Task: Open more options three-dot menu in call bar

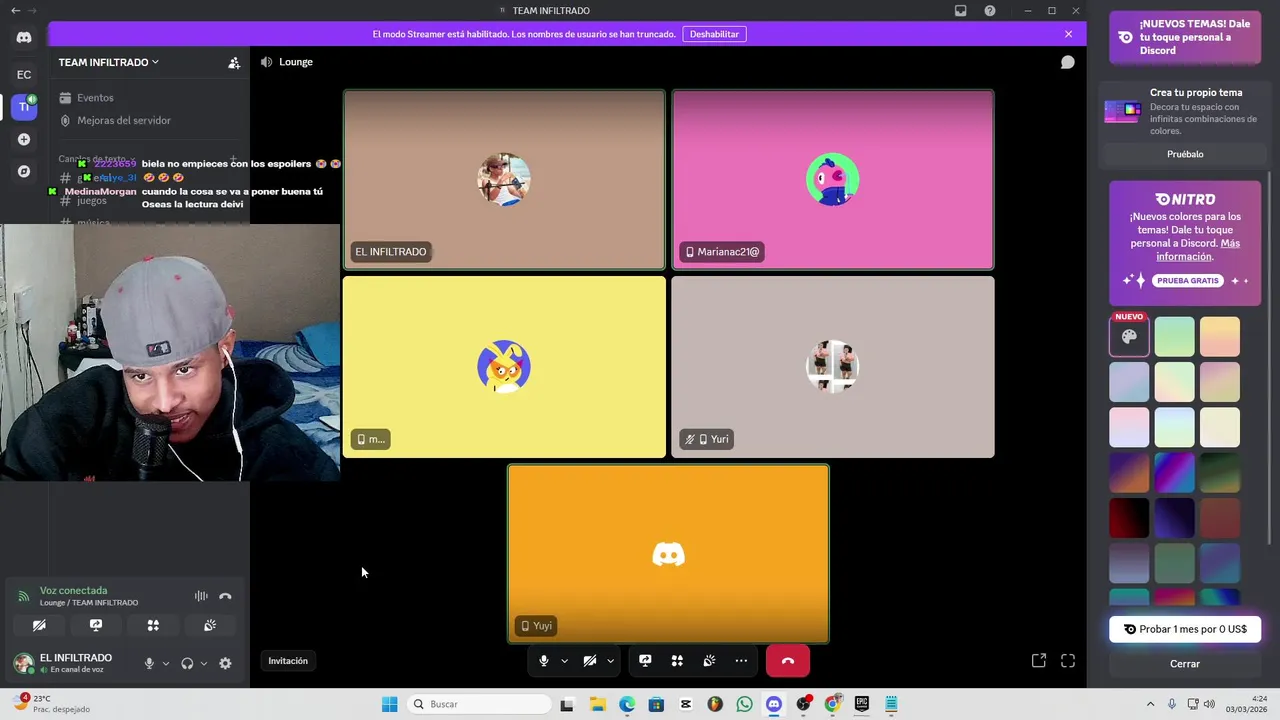Action: 741,661
